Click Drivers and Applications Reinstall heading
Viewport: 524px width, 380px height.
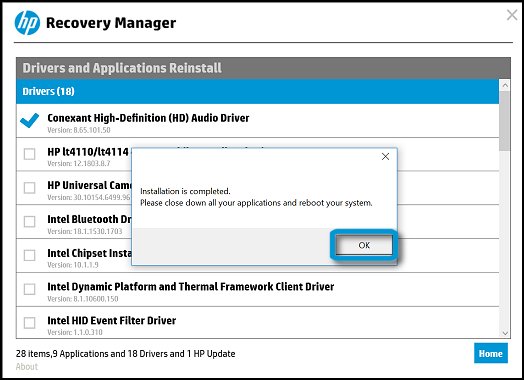(x=122, y=68)
